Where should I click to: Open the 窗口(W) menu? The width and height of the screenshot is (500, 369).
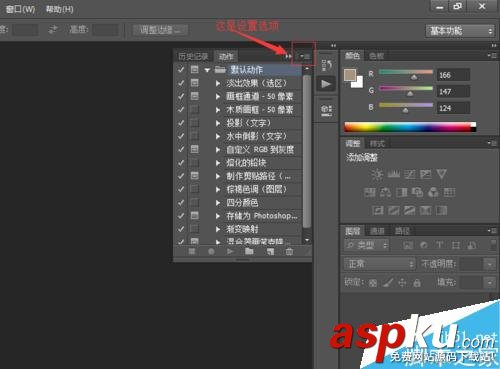(20, 9)
